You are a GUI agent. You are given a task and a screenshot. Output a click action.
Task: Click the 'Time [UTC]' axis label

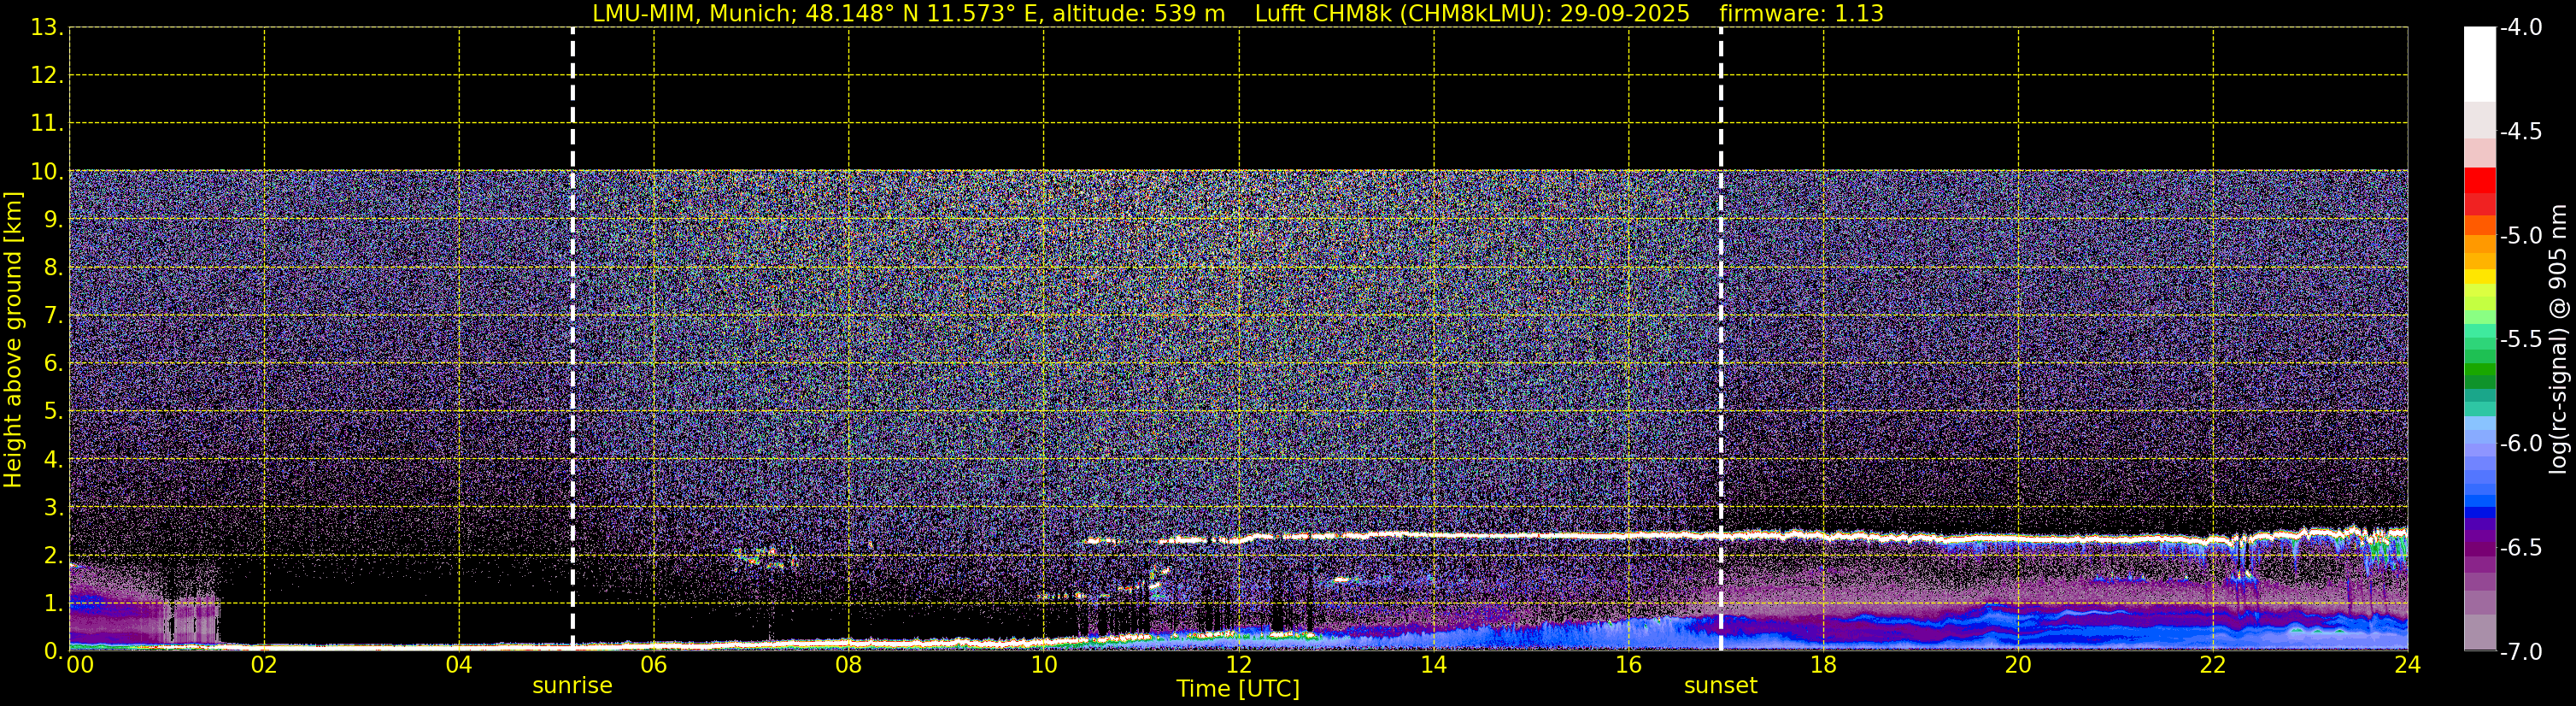(x=1238, y=689)
